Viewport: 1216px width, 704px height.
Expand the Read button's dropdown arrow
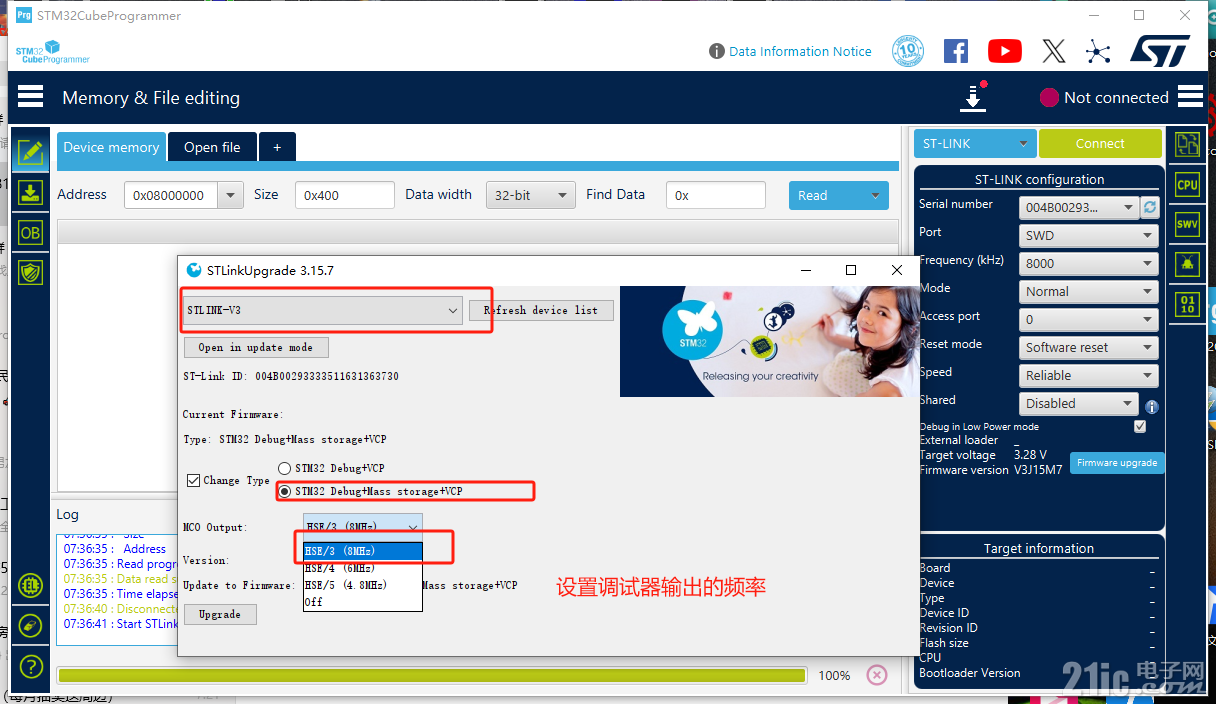click(876, 195)
